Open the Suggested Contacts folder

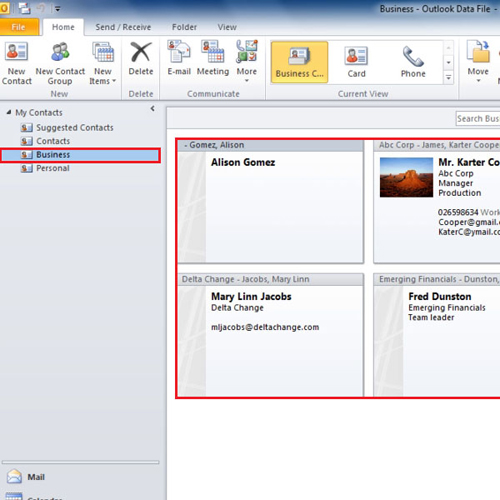coord(75,128)
